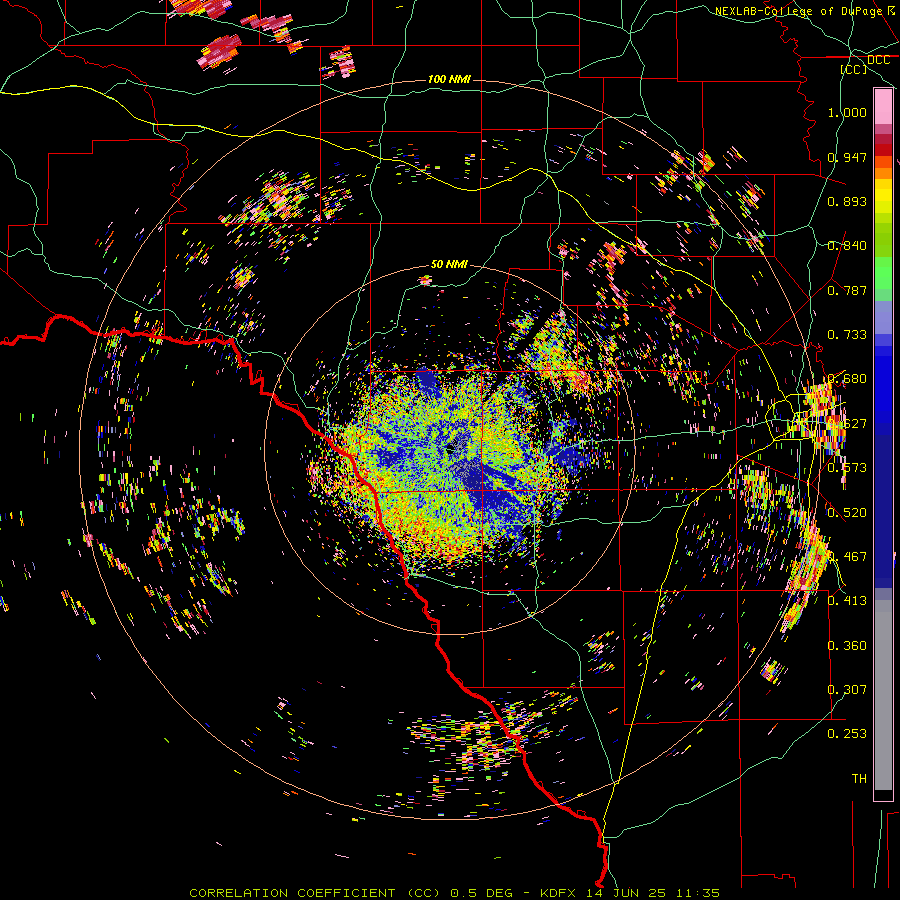Pick the gray swatch on the color scale
Image resolution: width=900 pixels, height=900 pixels.
883,695
